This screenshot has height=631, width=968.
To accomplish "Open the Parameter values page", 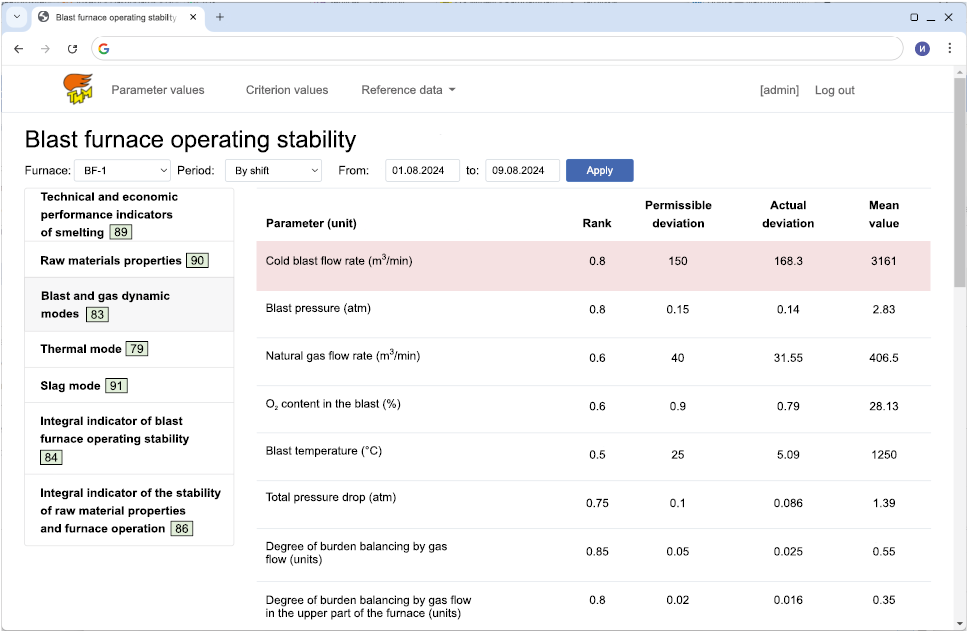I will [157, 90].
